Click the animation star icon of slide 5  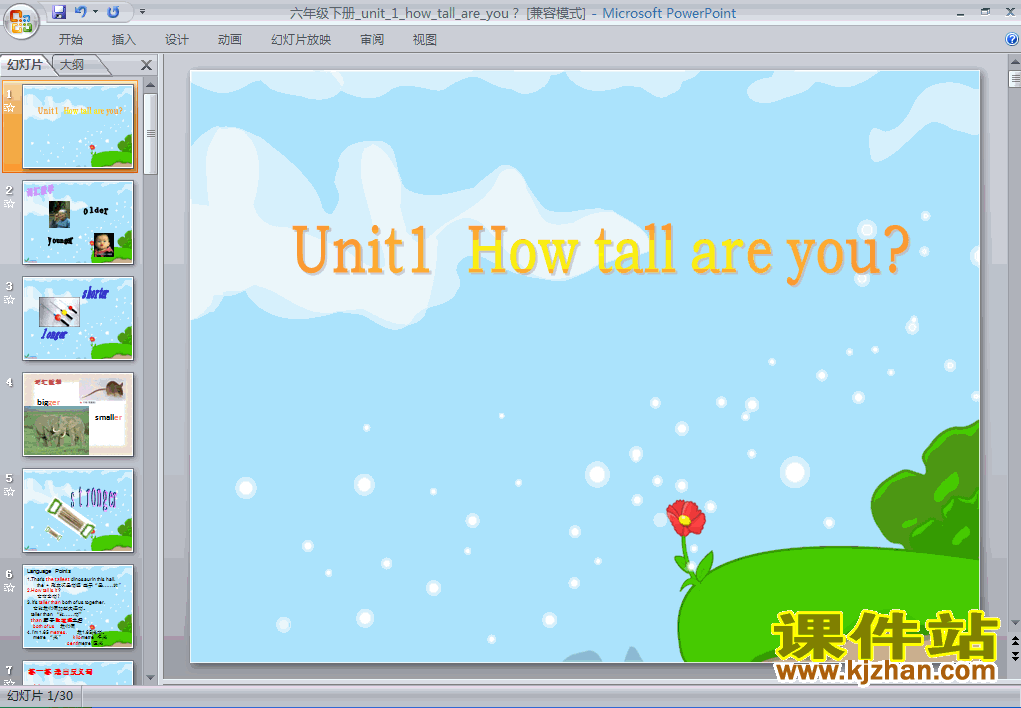click(9, 492)
